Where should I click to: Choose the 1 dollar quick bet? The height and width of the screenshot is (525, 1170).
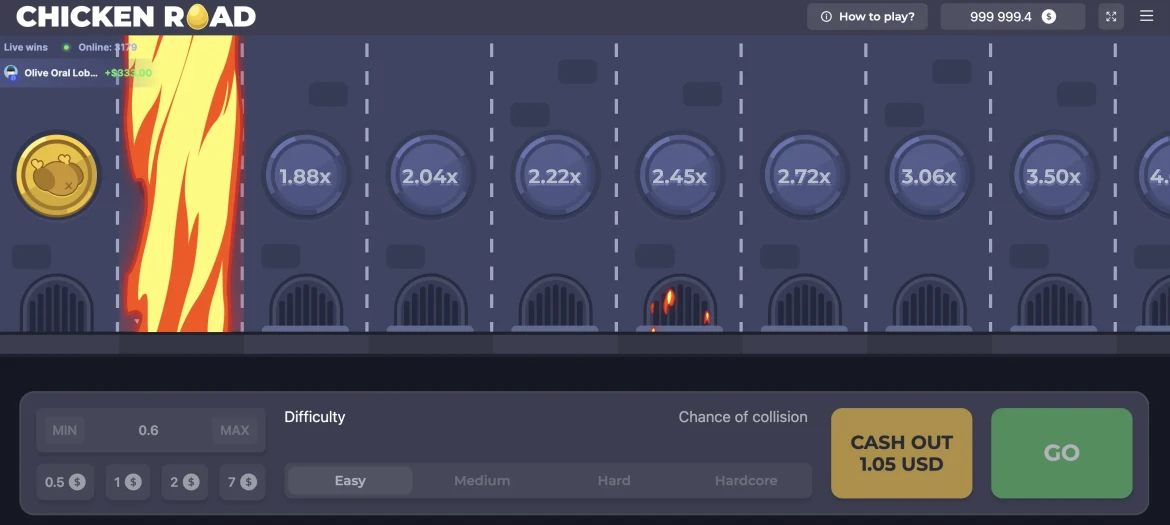128,482
